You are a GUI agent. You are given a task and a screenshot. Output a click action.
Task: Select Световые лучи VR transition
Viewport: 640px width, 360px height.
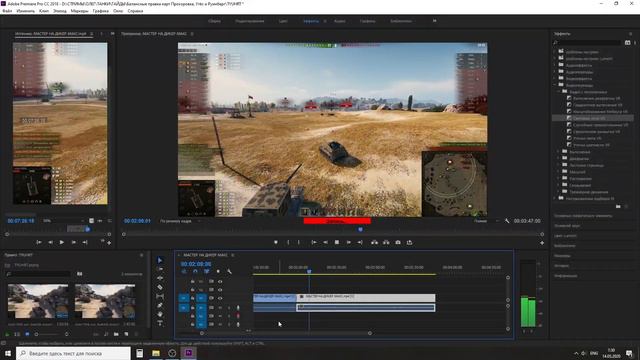pyautogui.click(x=589, y=118)
